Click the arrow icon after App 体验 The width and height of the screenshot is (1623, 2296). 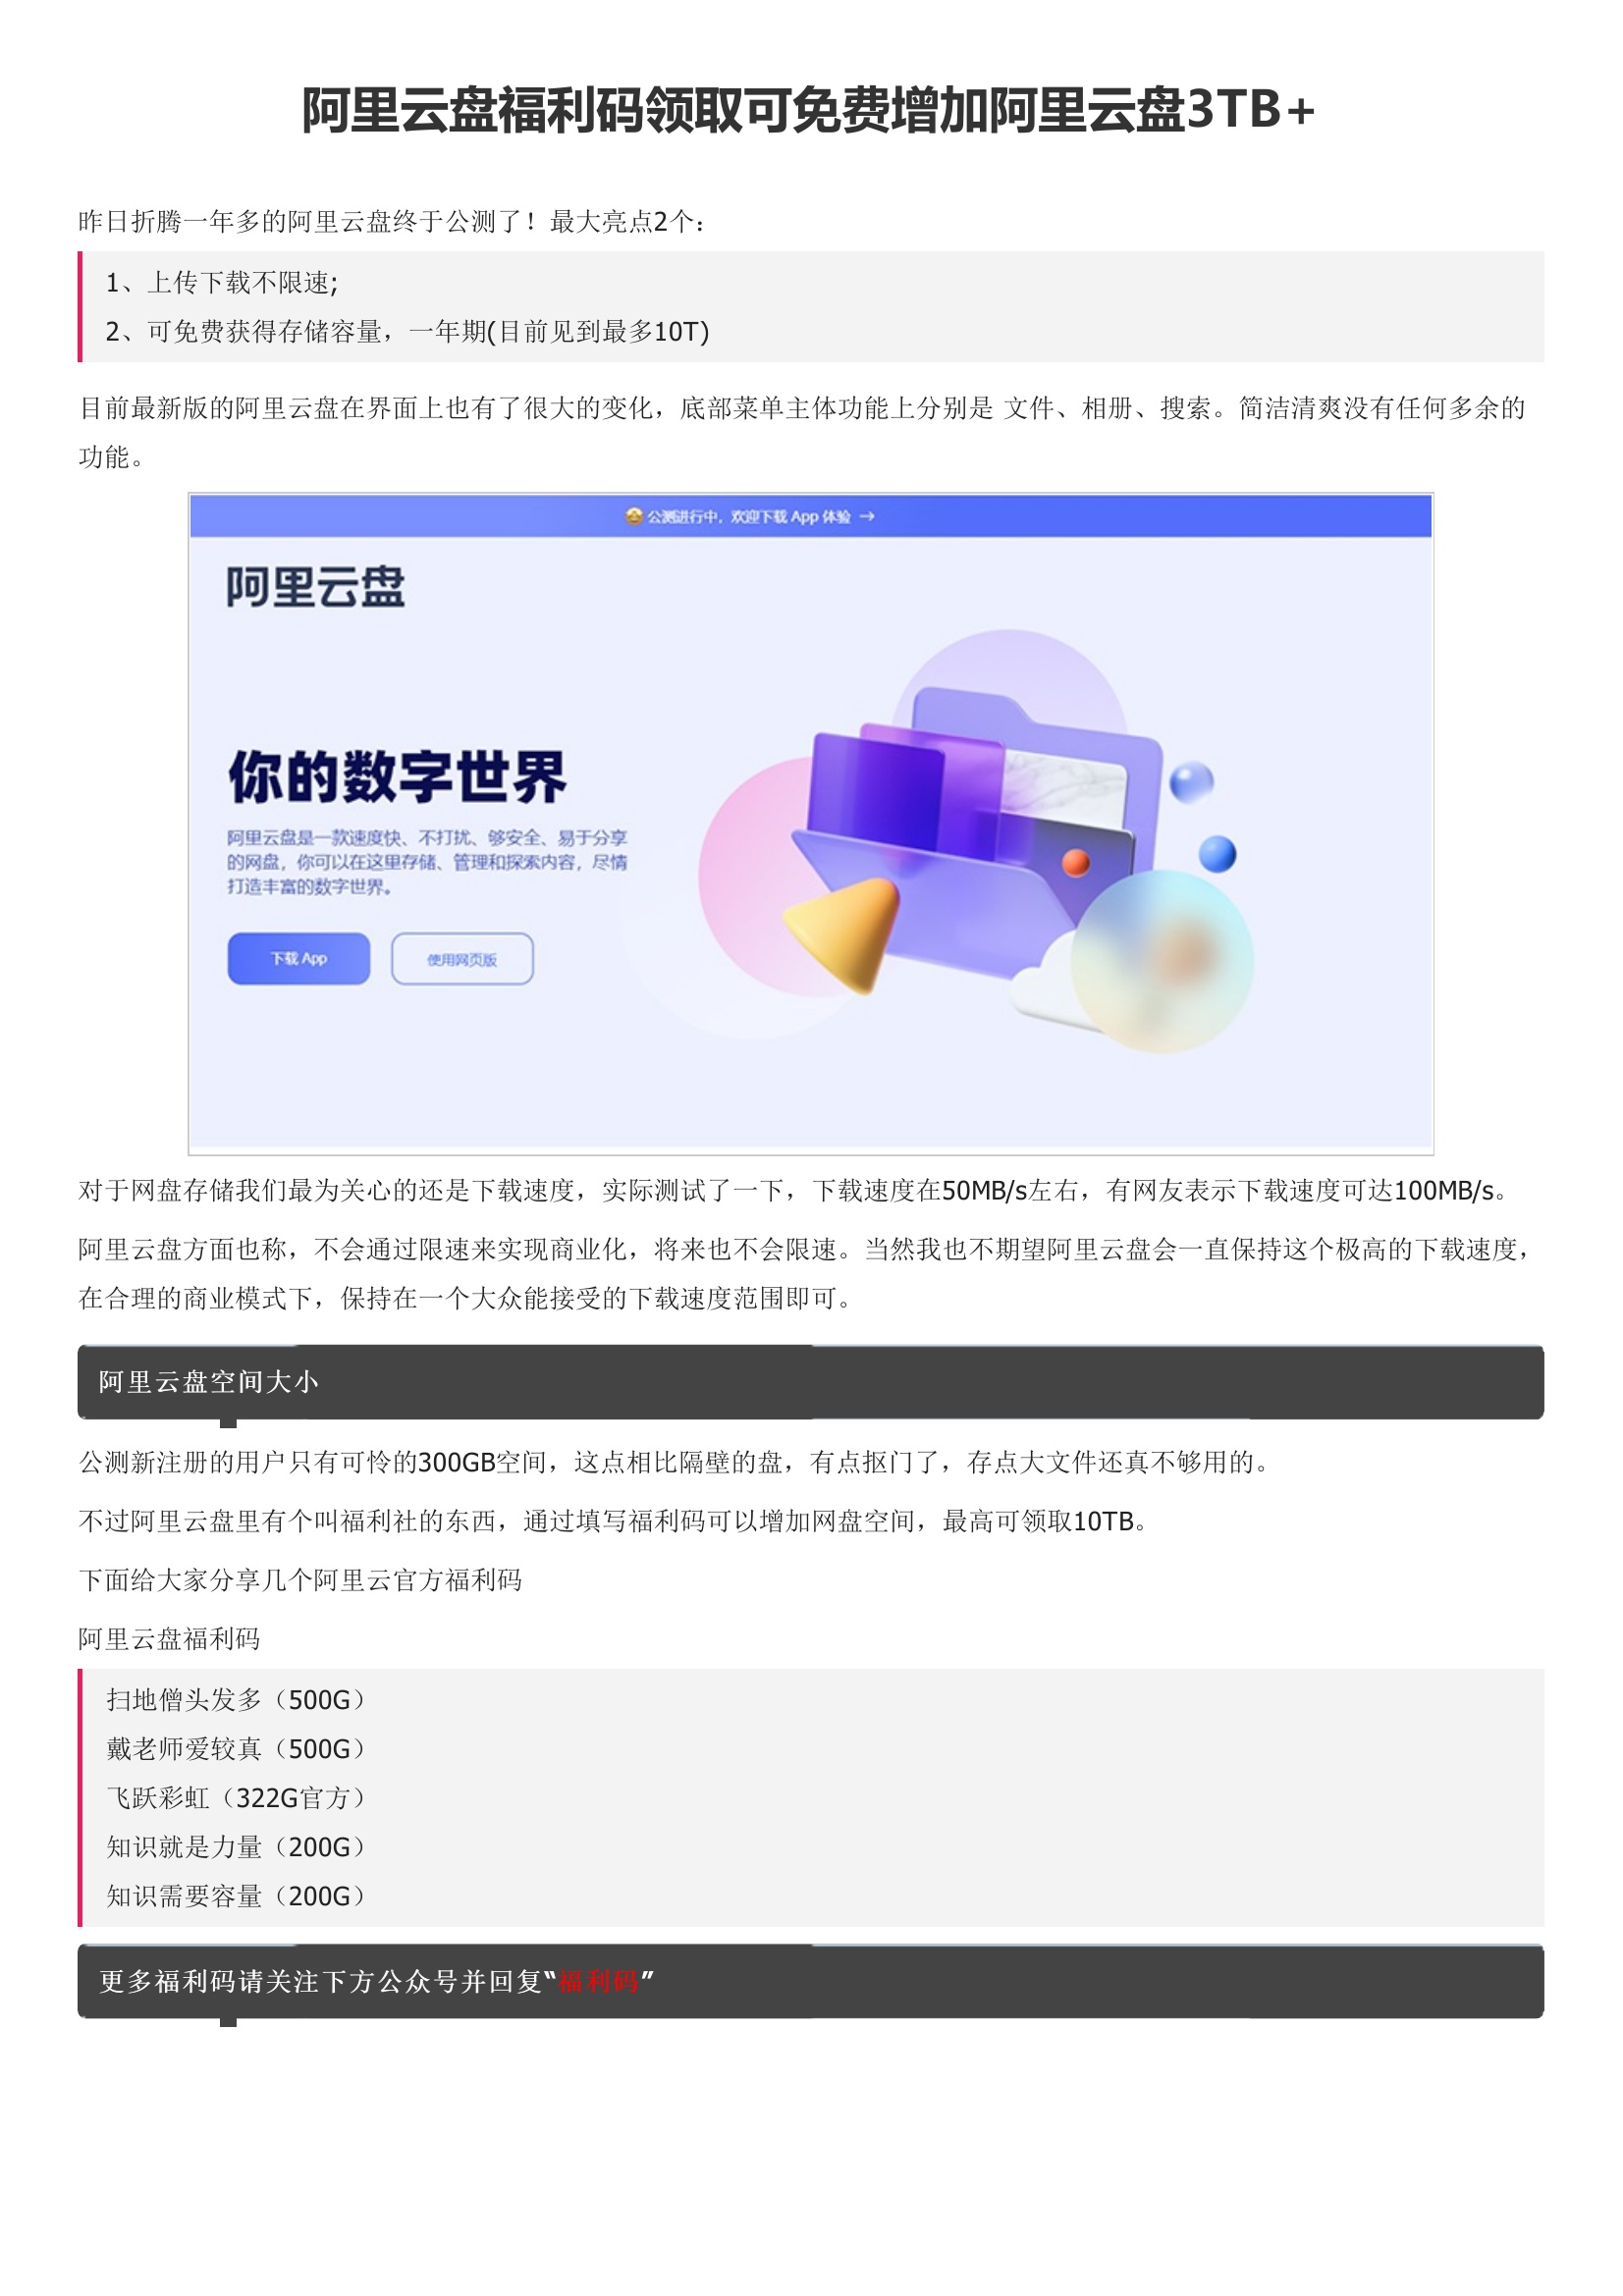pyautogui.click(x=867, y=516)
